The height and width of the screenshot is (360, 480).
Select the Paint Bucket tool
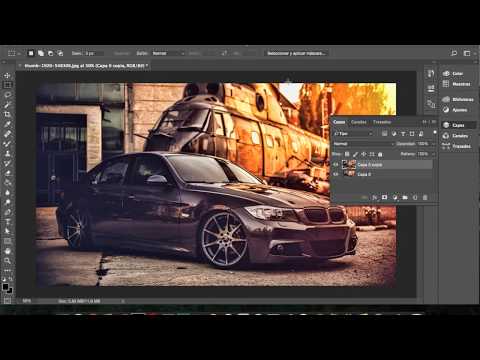(x=7, y=183)
